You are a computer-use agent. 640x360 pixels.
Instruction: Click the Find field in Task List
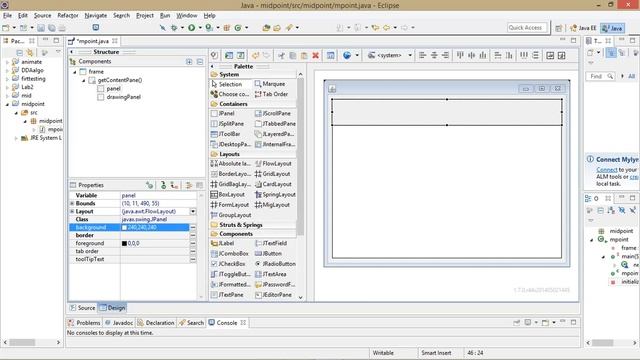coord(600,76)
